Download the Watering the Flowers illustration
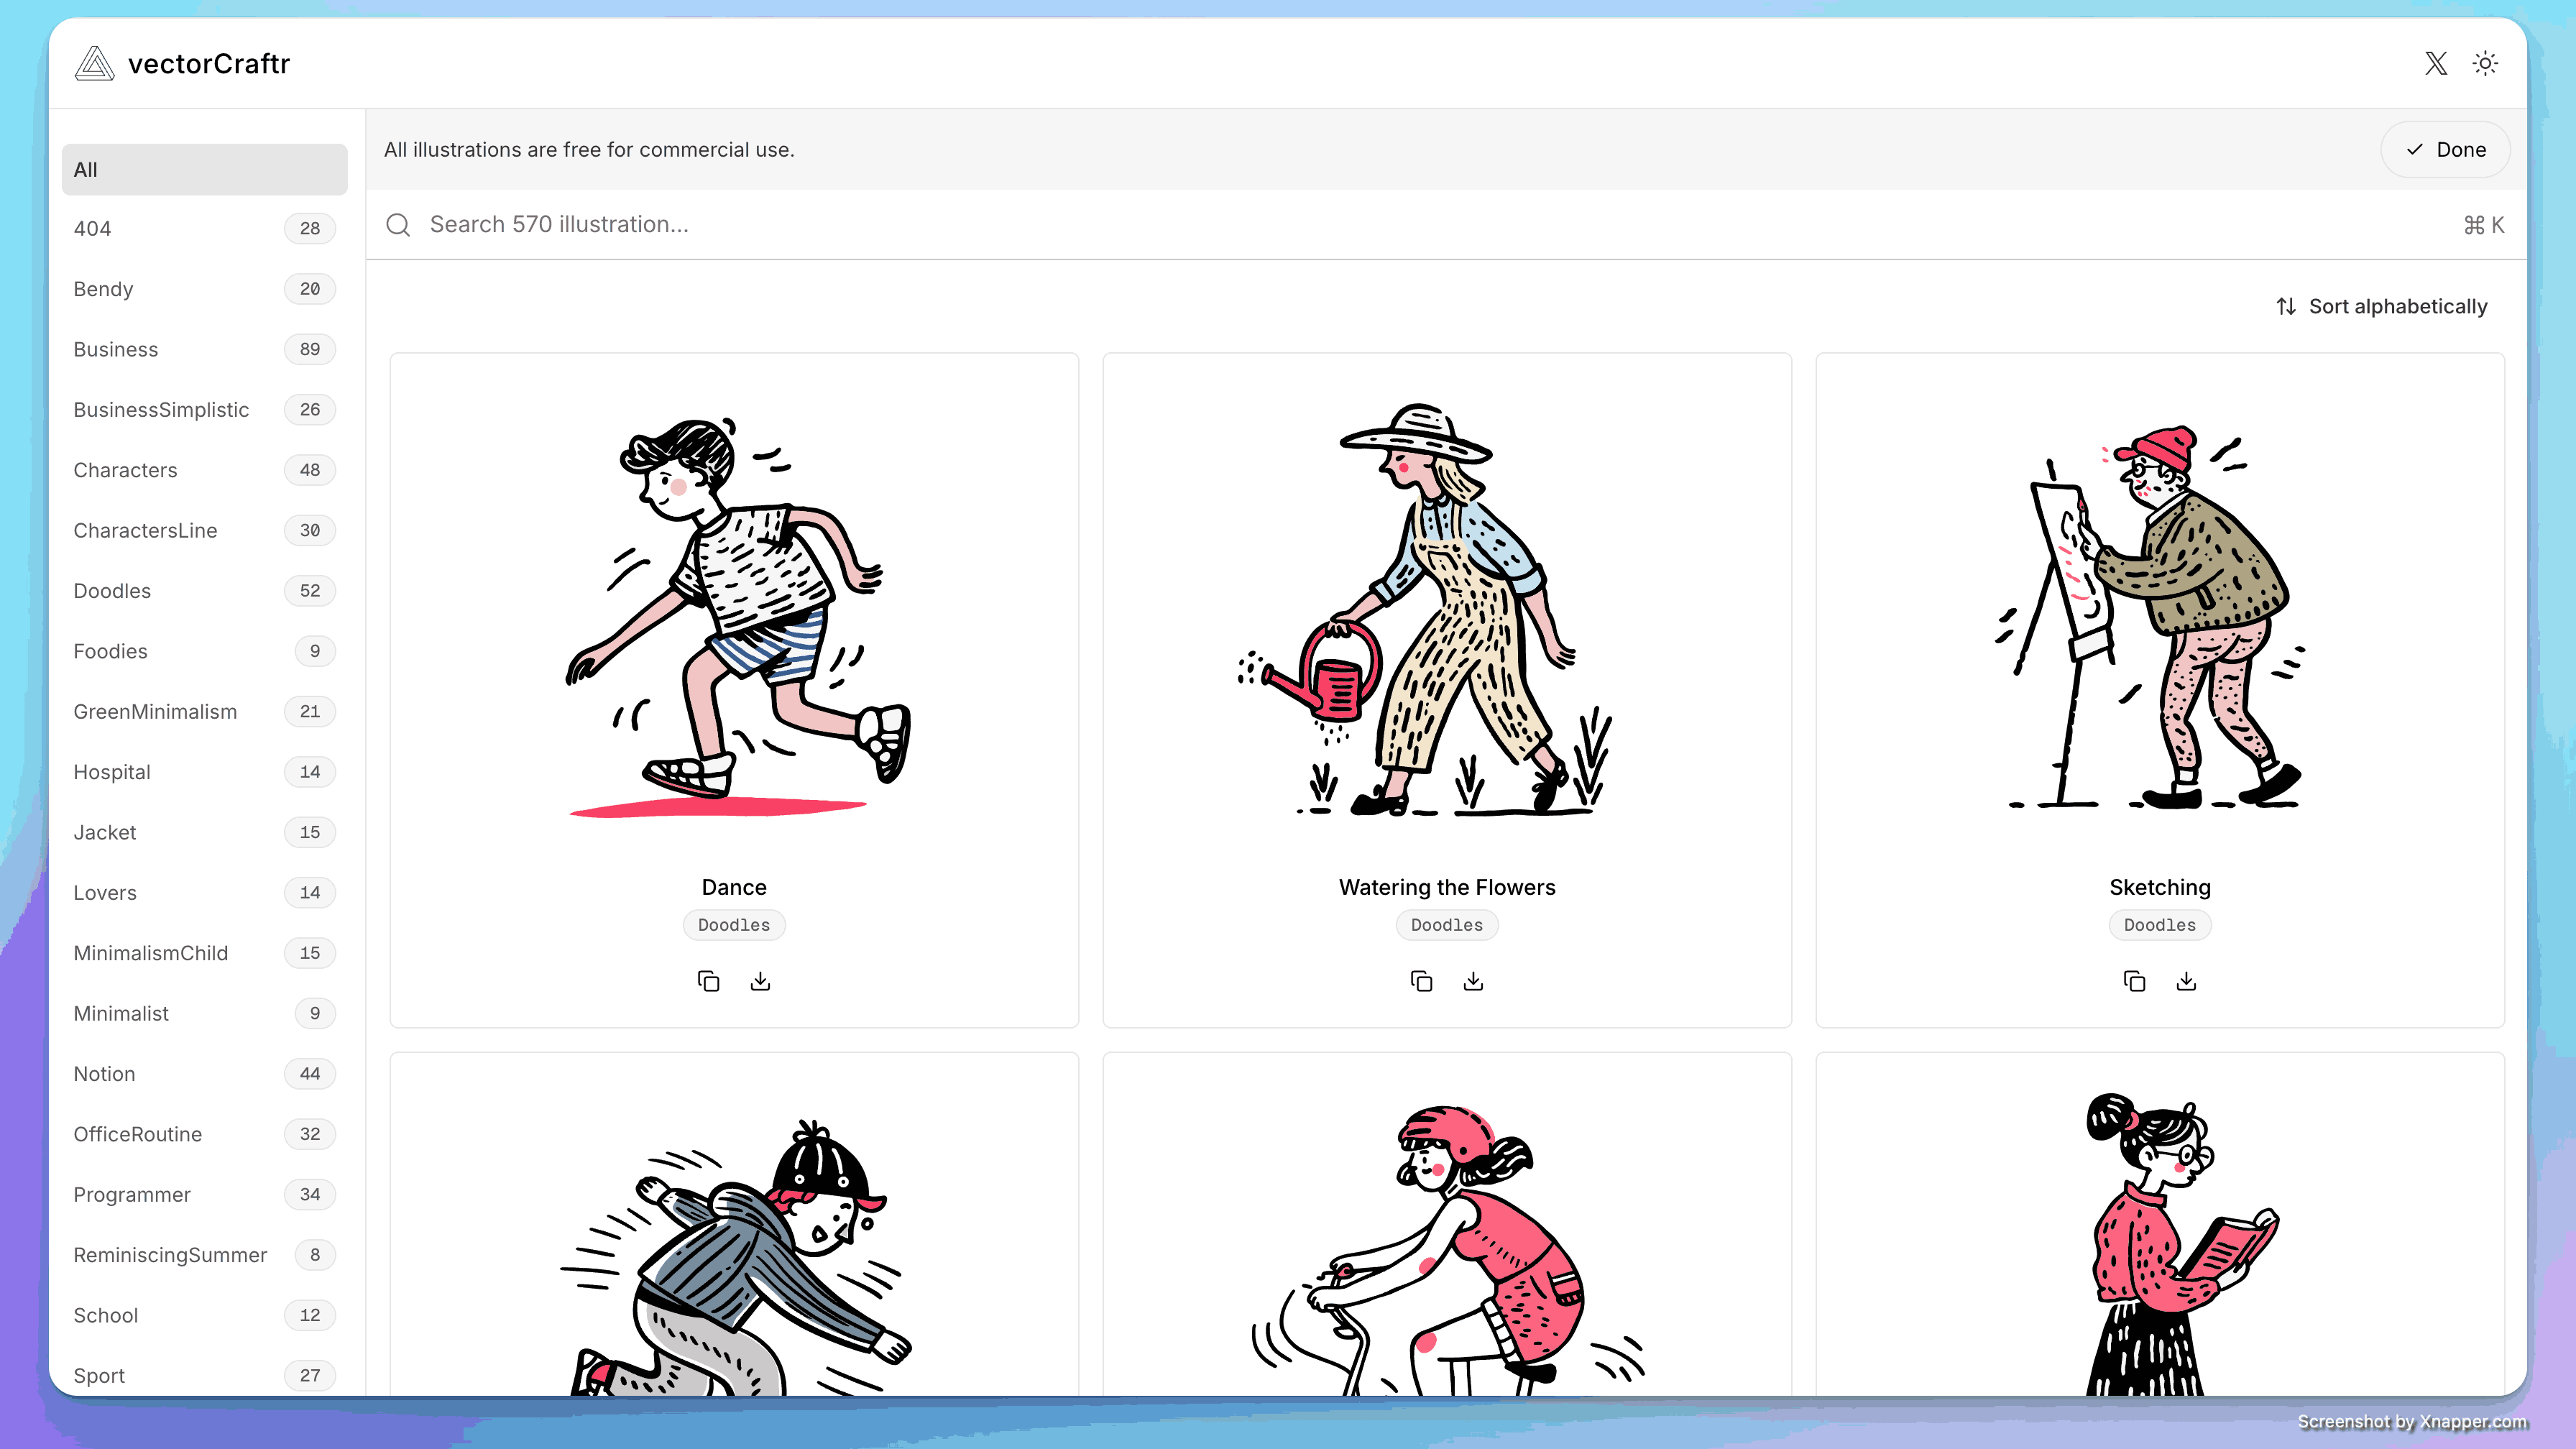This screenshot has width=2576, height=1449. pos(1473,981)
